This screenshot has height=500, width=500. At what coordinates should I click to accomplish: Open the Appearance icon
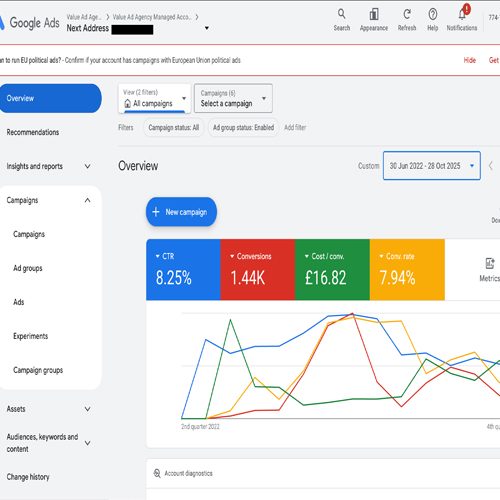[x=374, y=14]
